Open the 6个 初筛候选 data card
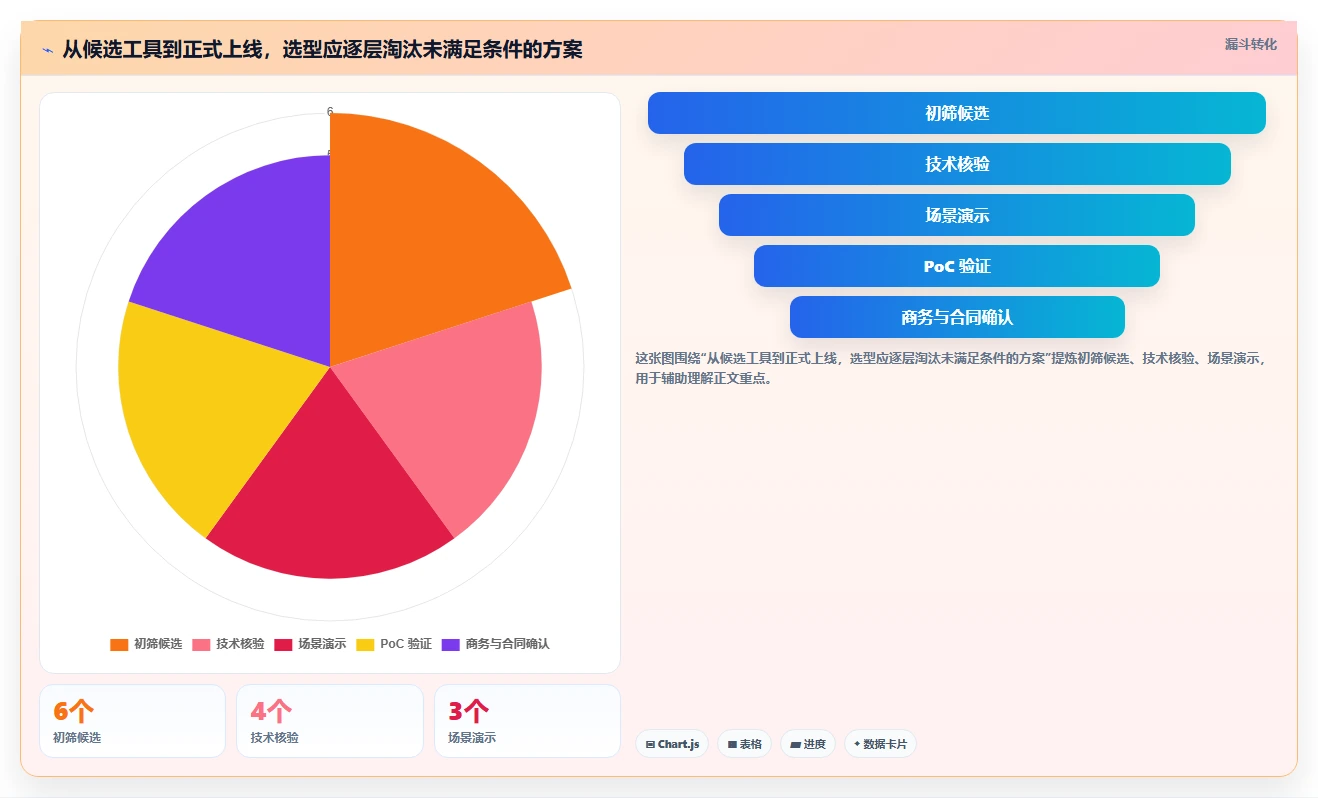Image resolution: width=1318 pixels, height=798 pixels. point(132,721)
